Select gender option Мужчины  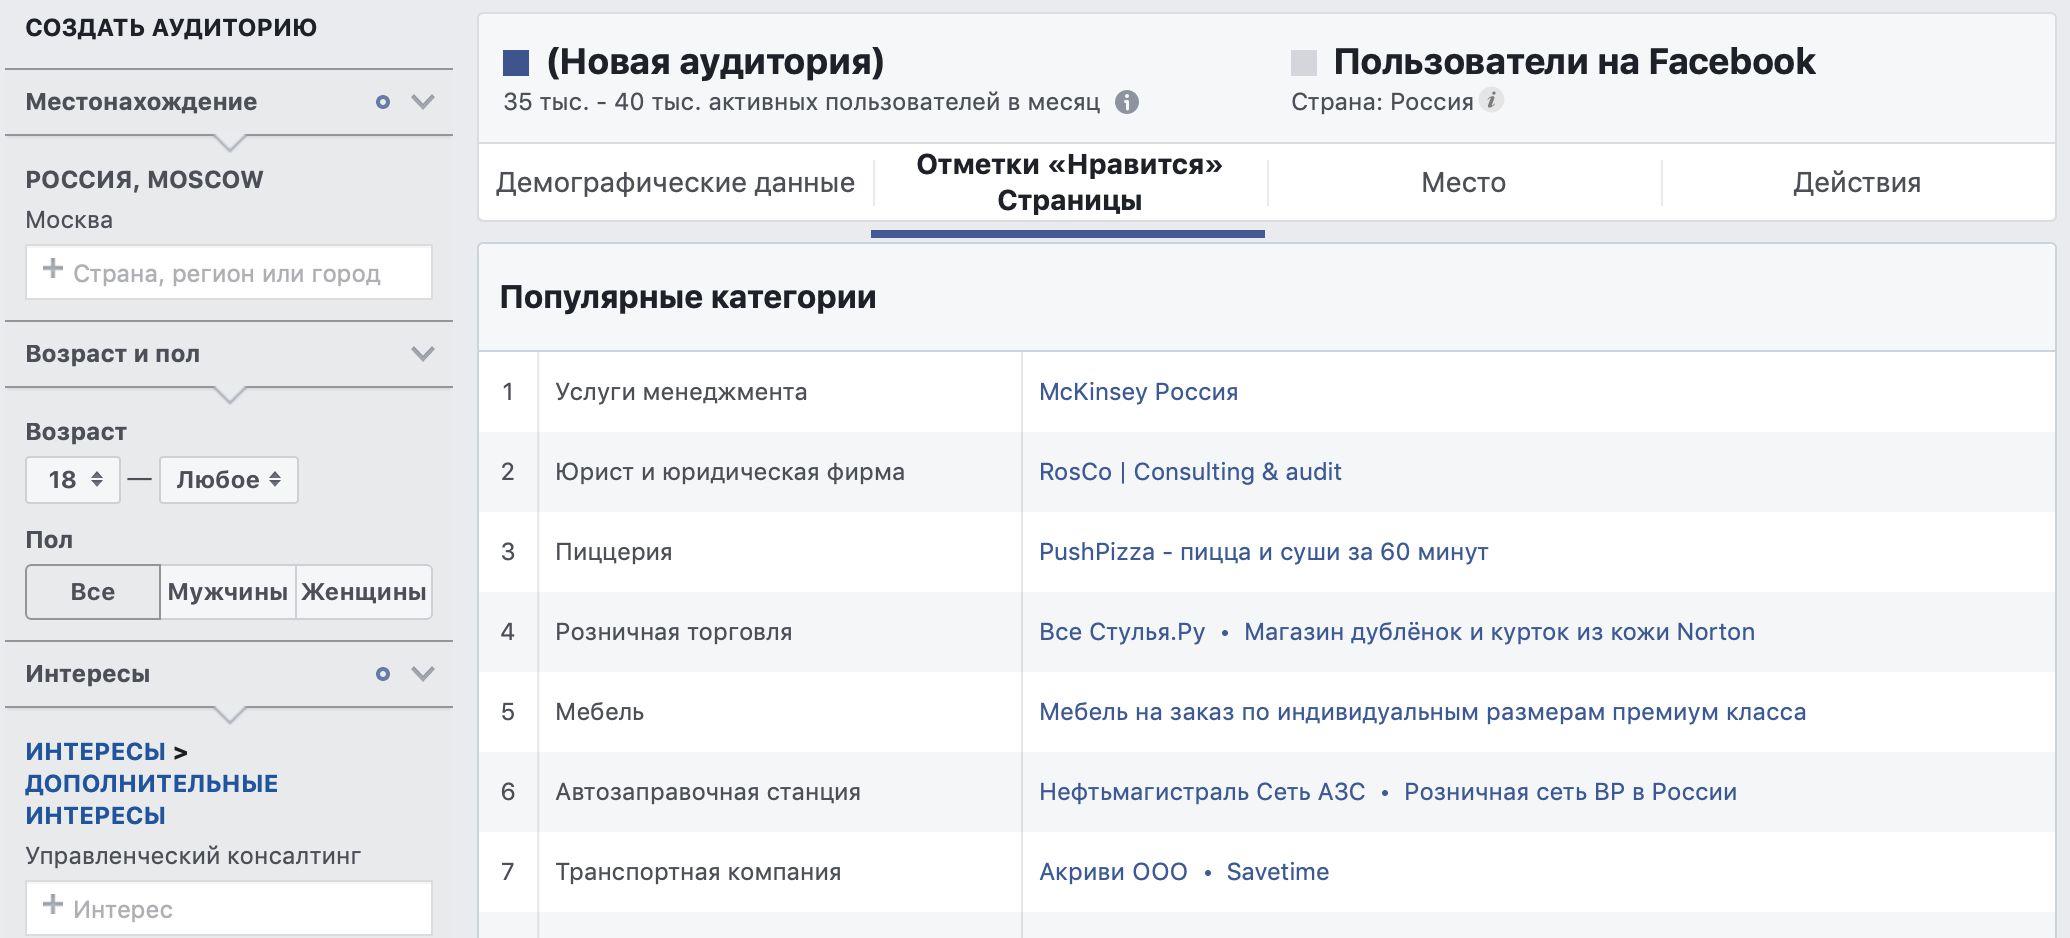[228, 592]
